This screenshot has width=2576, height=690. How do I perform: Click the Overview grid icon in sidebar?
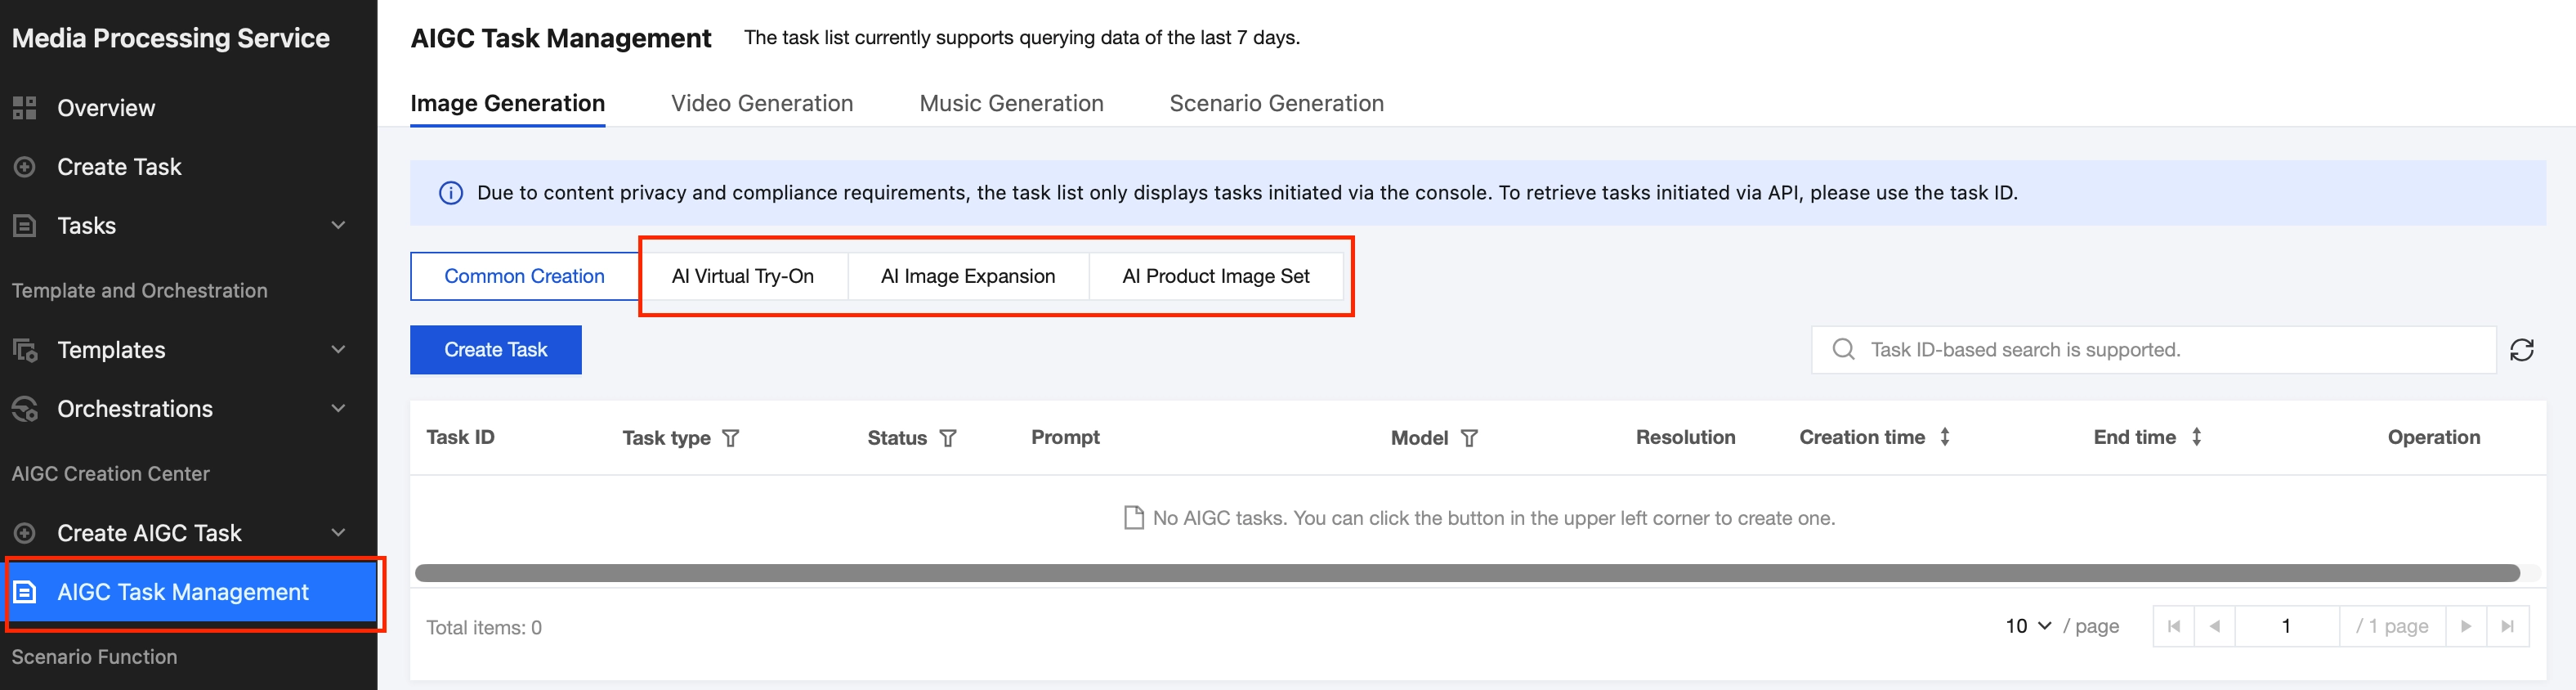(x=24, y=108)
